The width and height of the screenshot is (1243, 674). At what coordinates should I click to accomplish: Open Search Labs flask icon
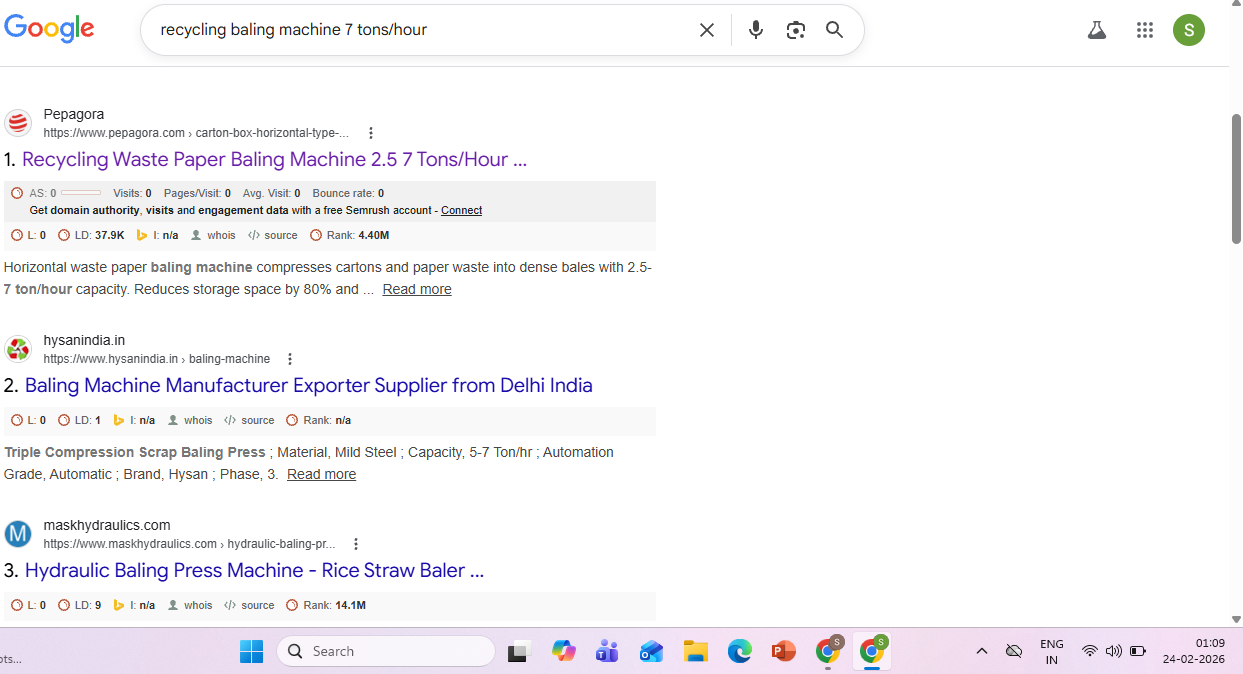coord(1097,30)
